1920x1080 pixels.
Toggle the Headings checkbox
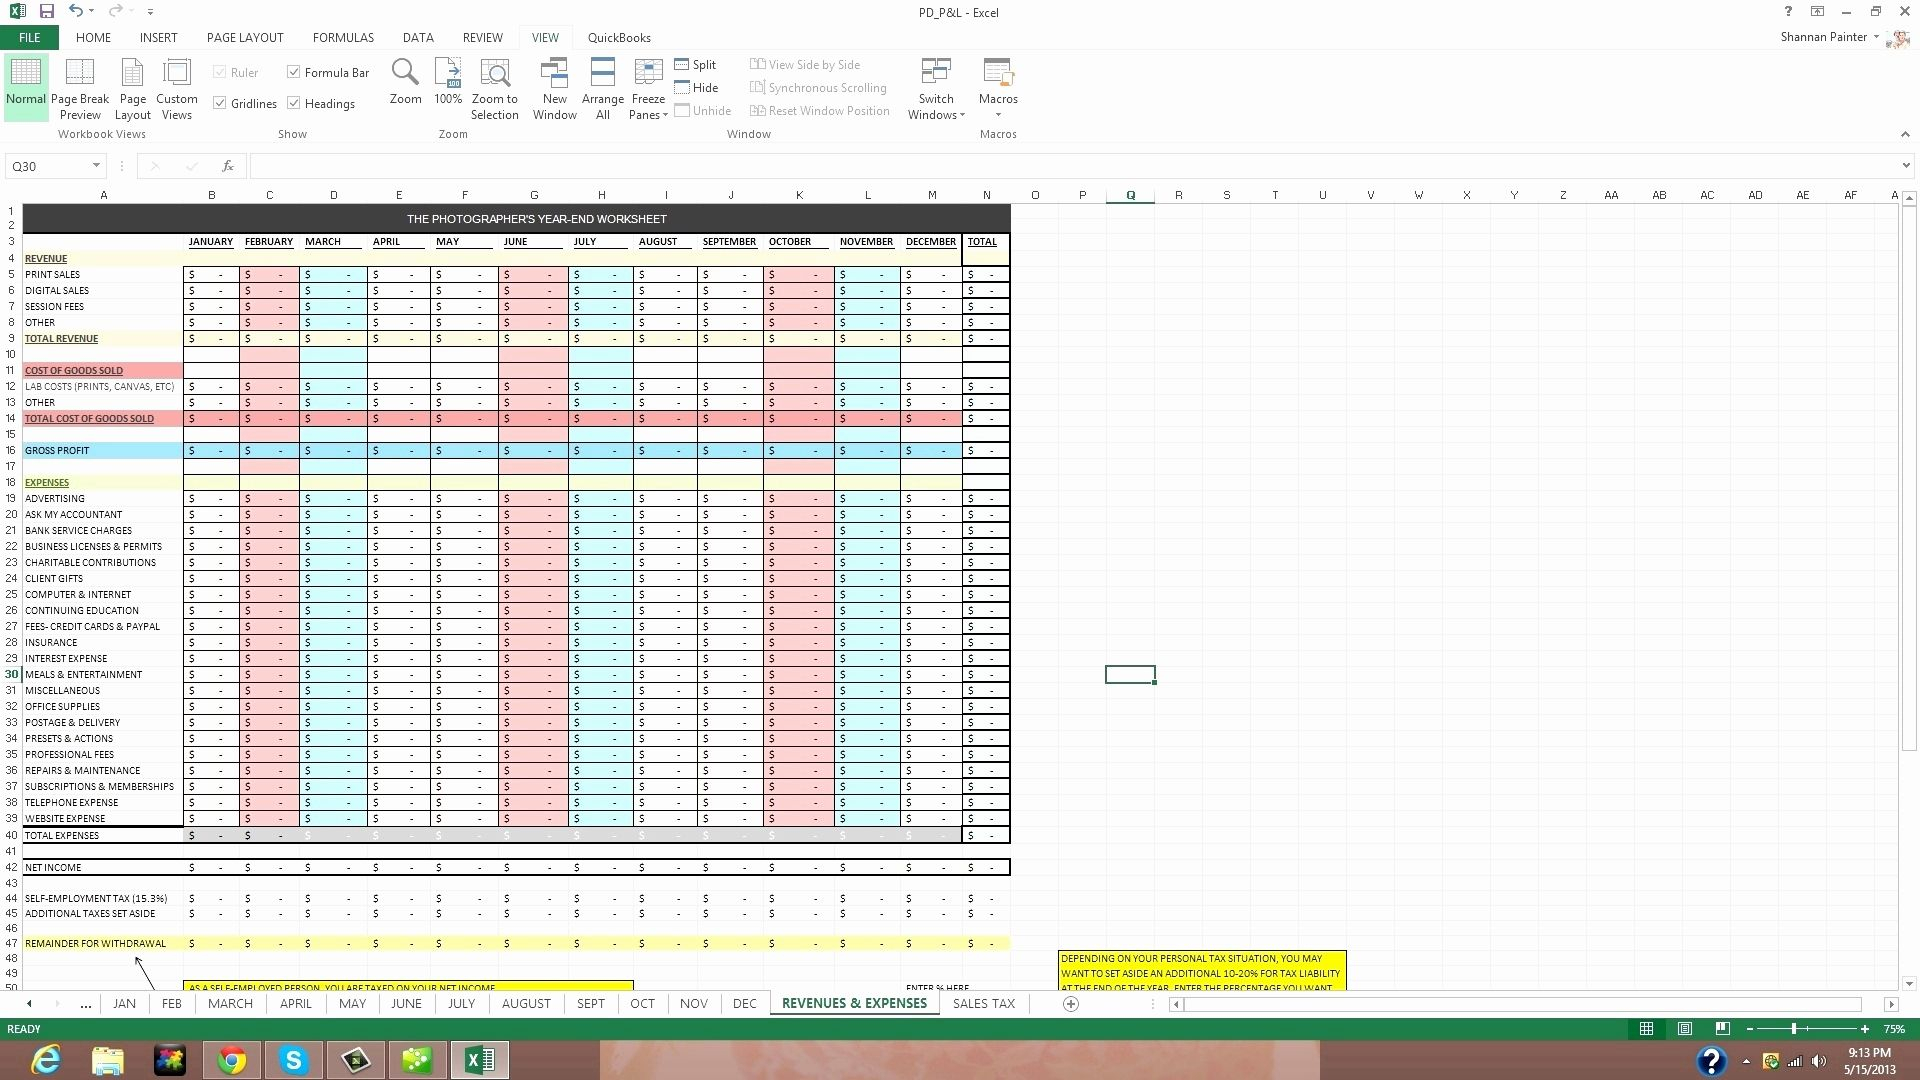[294, 103]
